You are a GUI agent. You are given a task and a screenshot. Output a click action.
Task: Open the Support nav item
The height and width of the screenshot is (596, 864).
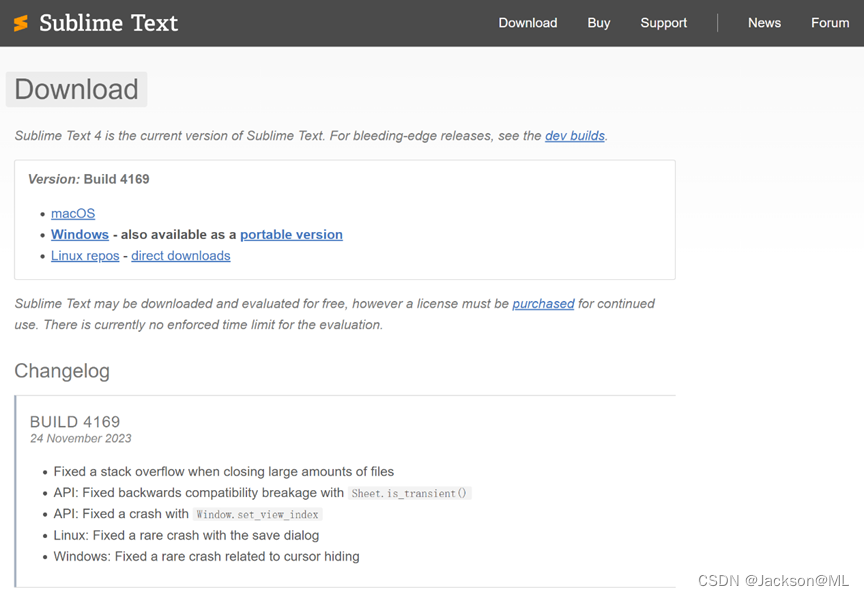tap(663, 23)
